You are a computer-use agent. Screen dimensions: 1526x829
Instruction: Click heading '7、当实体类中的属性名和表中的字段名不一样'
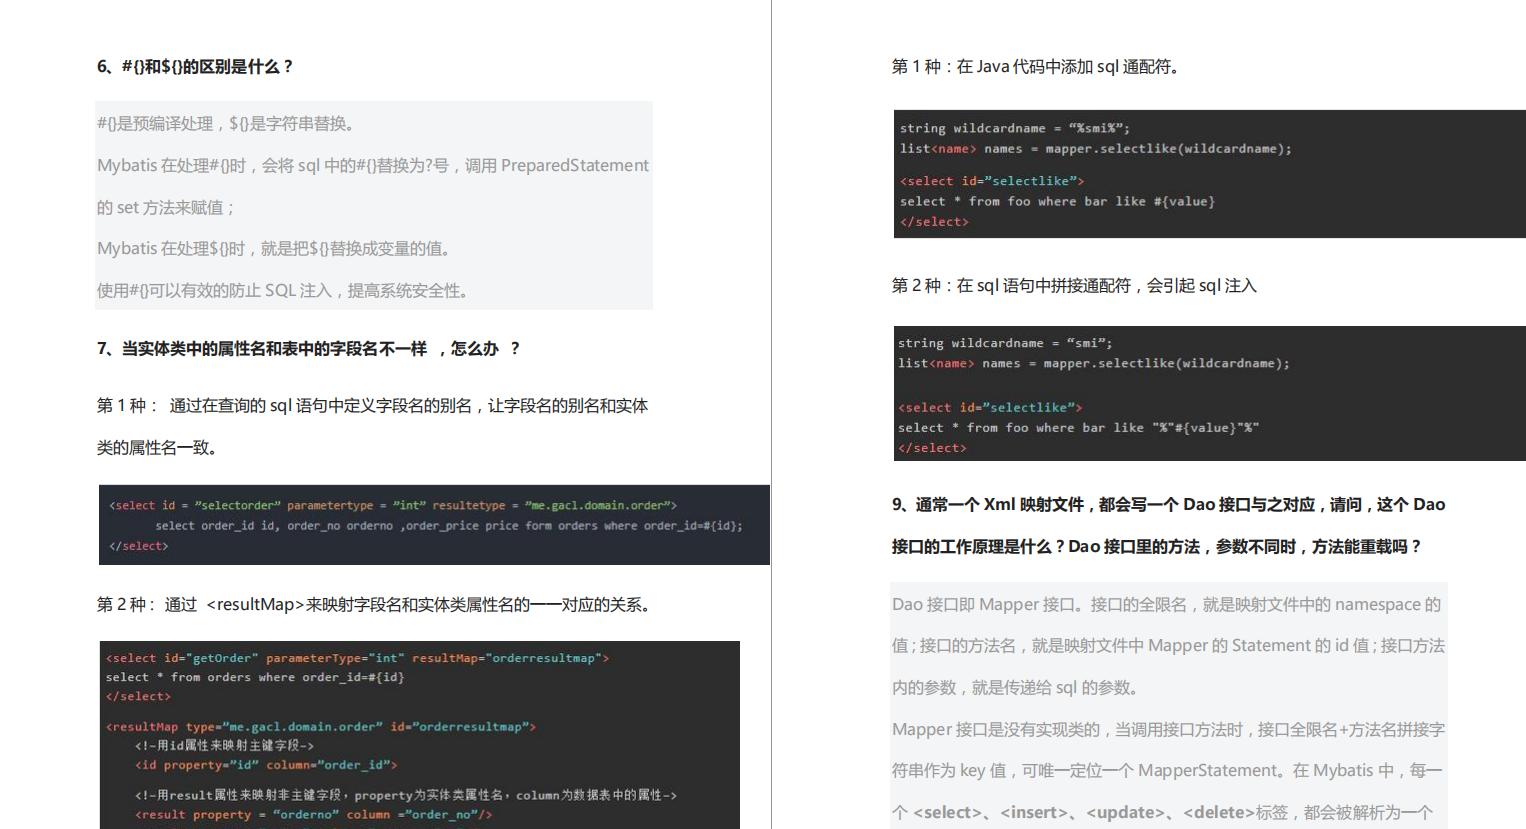[x=308, y=349]
